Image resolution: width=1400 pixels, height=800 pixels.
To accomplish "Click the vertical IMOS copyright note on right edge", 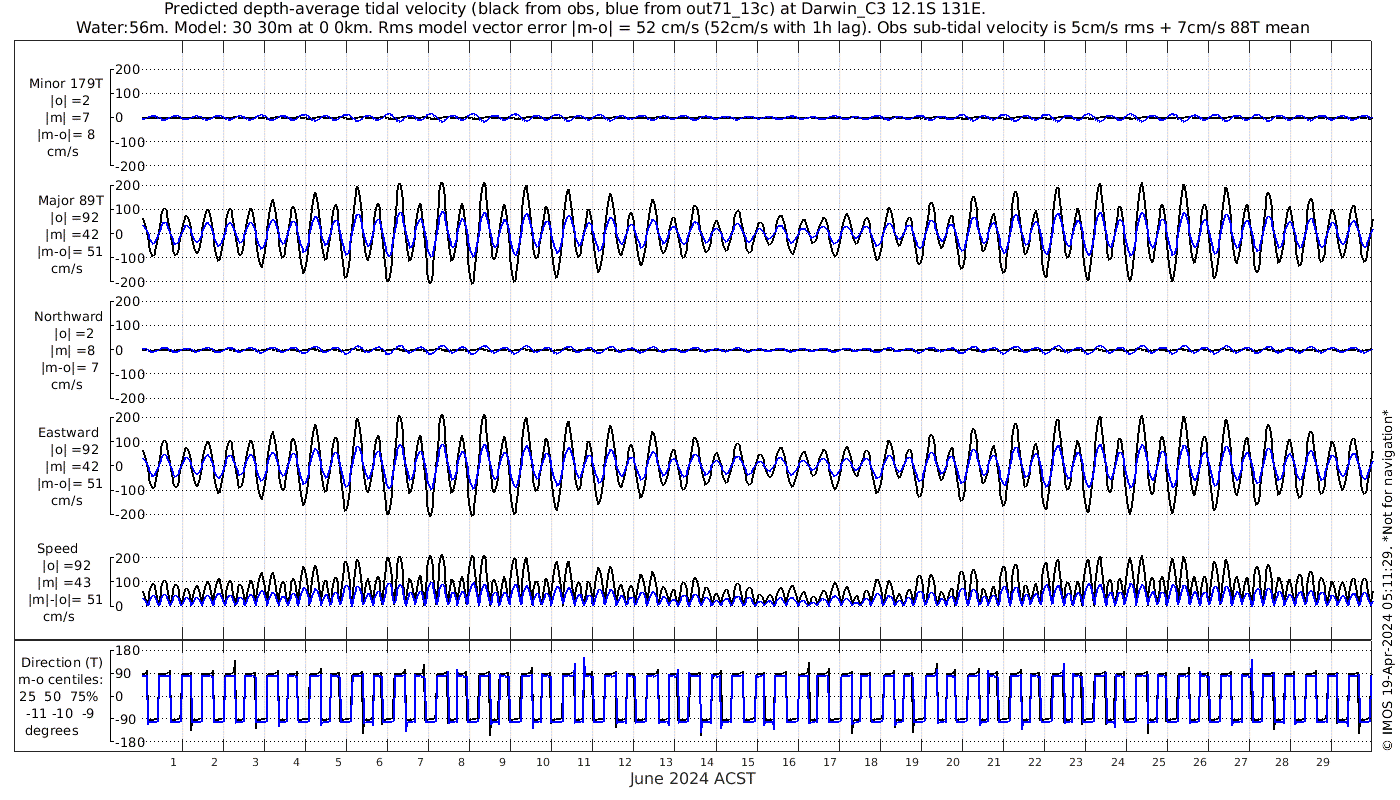I will click(x=1387, y=580).
